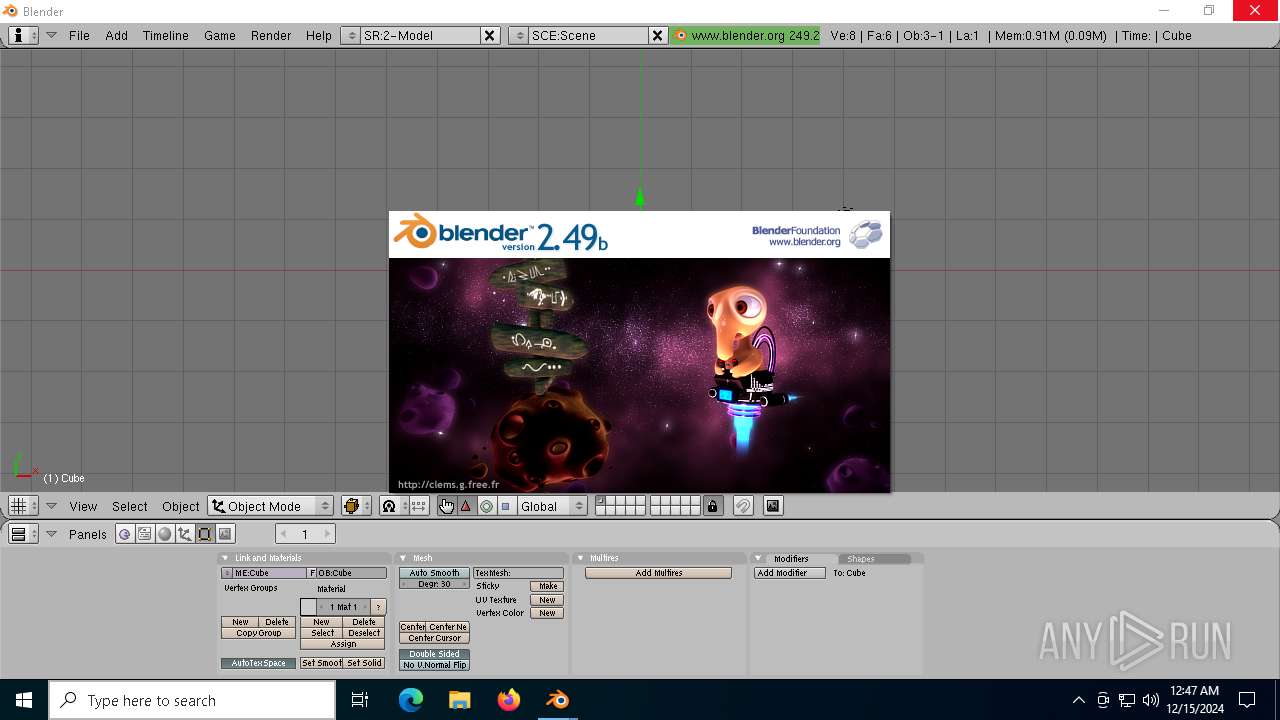This screenshot has height=720, width=1280.
Task: Click the question mark material button
Action: click(x=378, y=607)
